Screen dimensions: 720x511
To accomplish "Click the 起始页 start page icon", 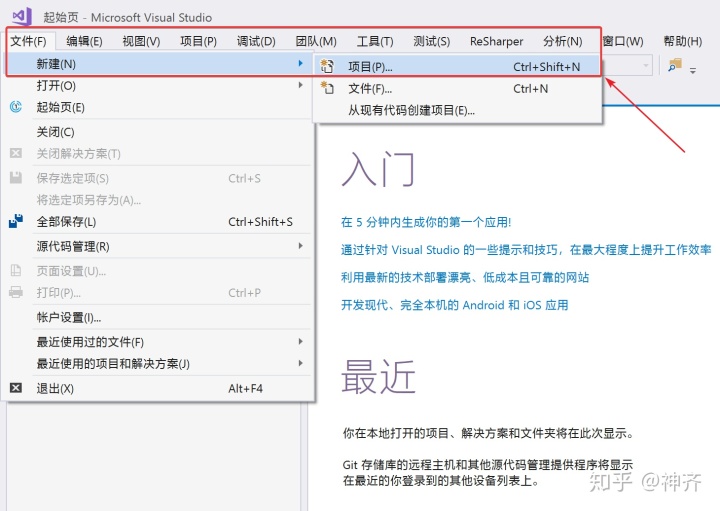I will (x=16, y=107).
